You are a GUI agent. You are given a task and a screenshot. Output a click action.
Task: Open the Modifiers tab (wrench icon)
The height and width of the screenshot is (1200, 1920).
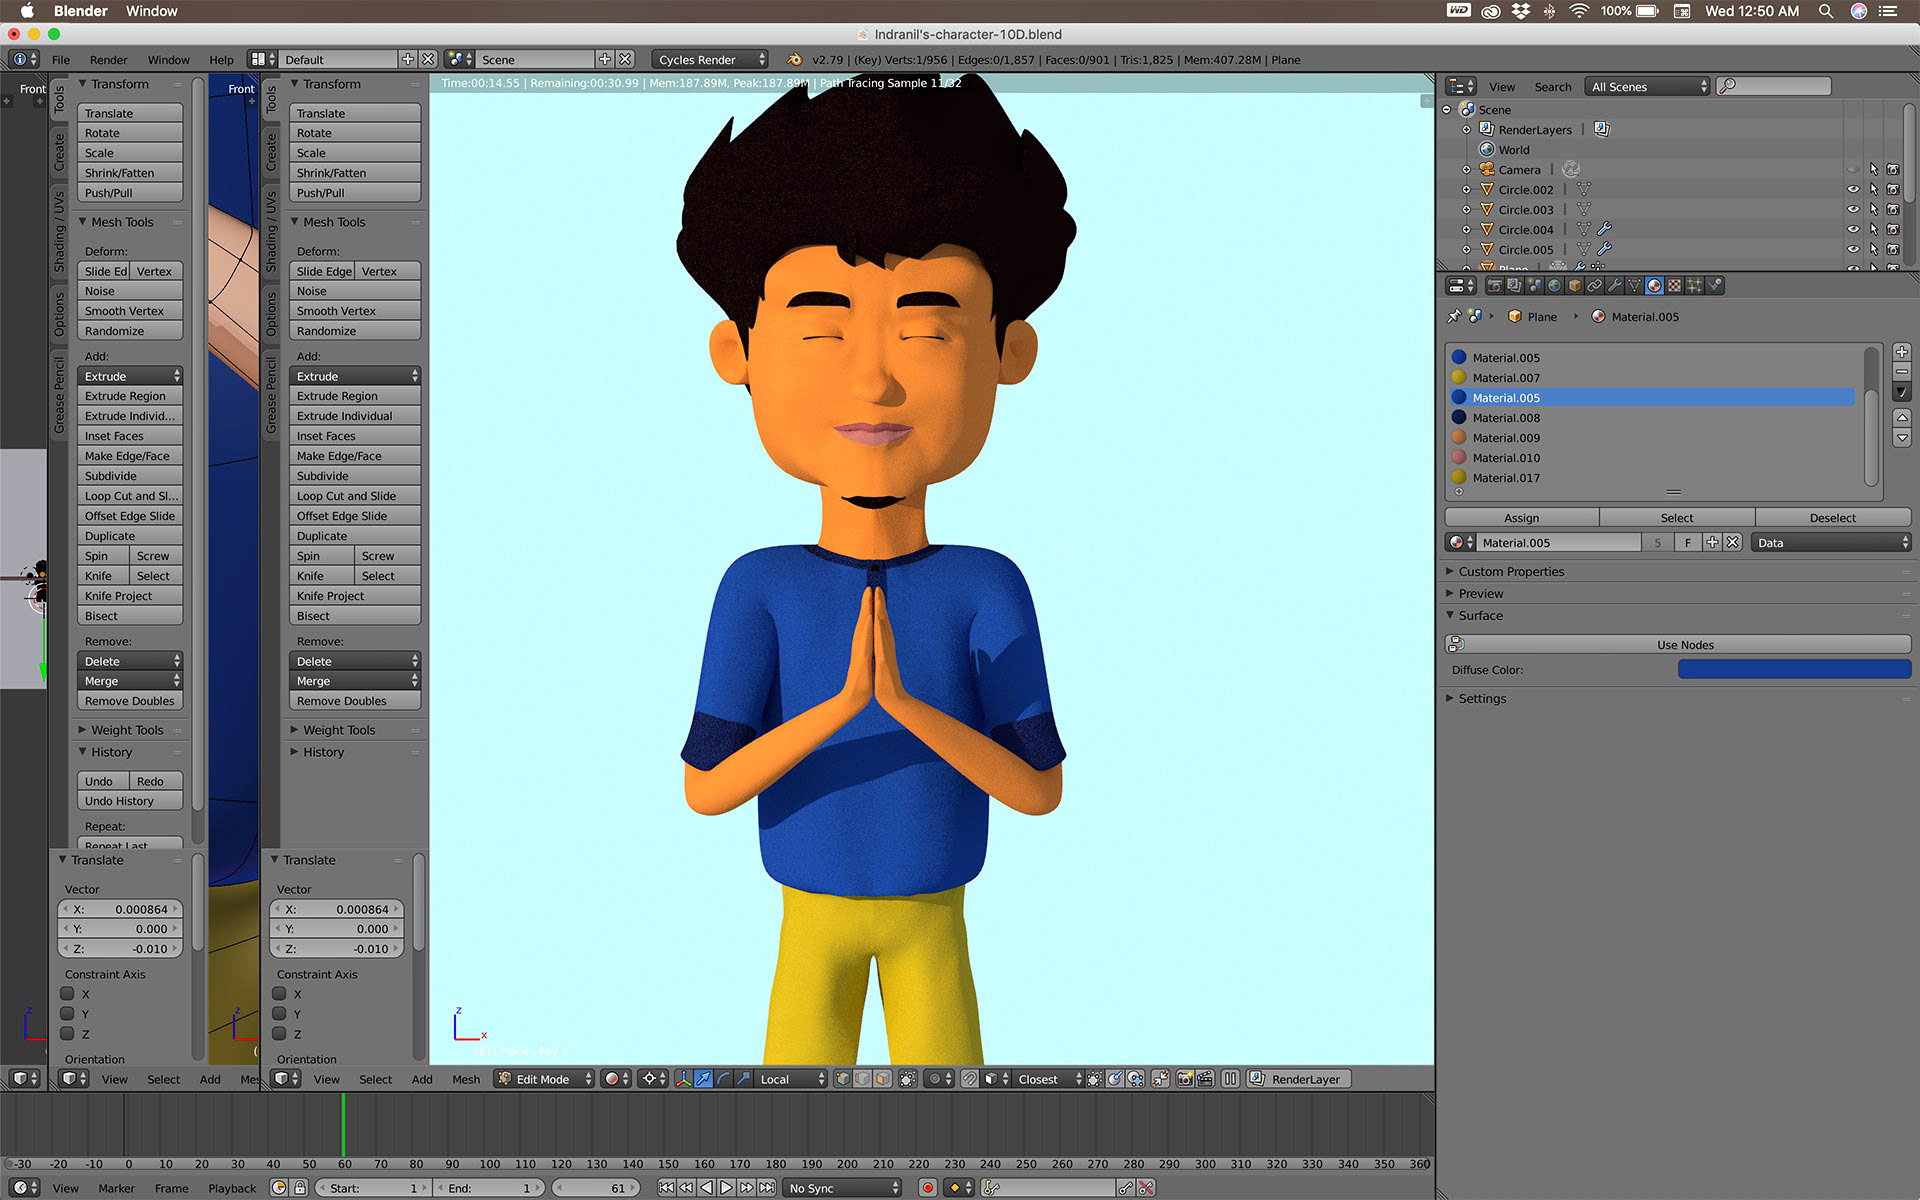(1614, 286)
